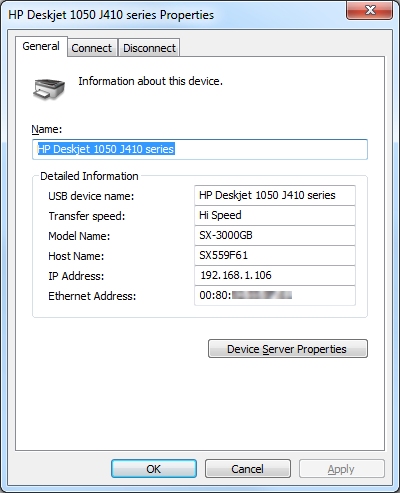Image resolution: width=400 pixels, height=493 pixels.
Task: Click the printer device icon
Action: coord(49,89)
